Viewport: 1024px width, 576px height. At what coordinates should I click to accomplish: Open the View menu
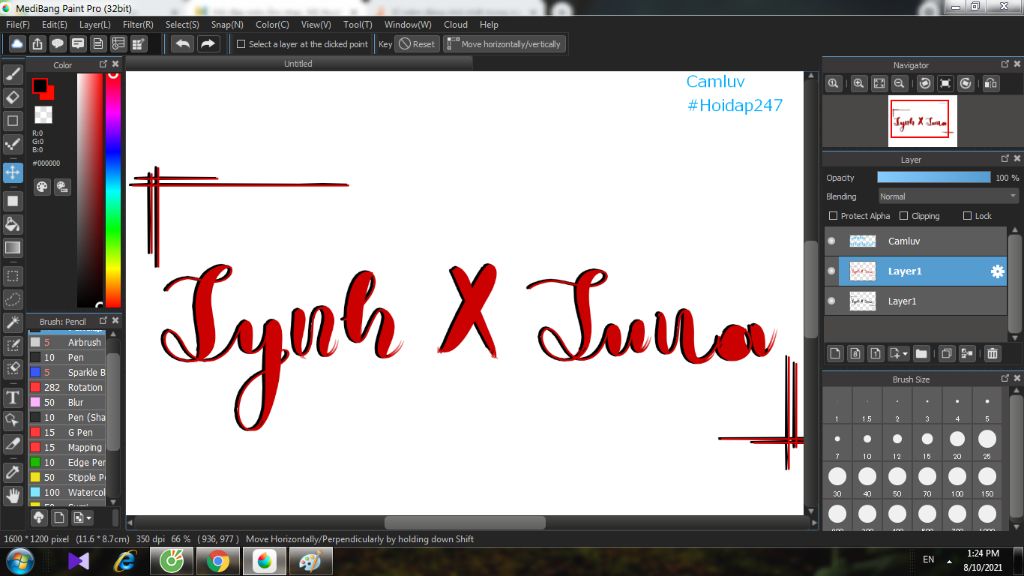pos(316,24)
